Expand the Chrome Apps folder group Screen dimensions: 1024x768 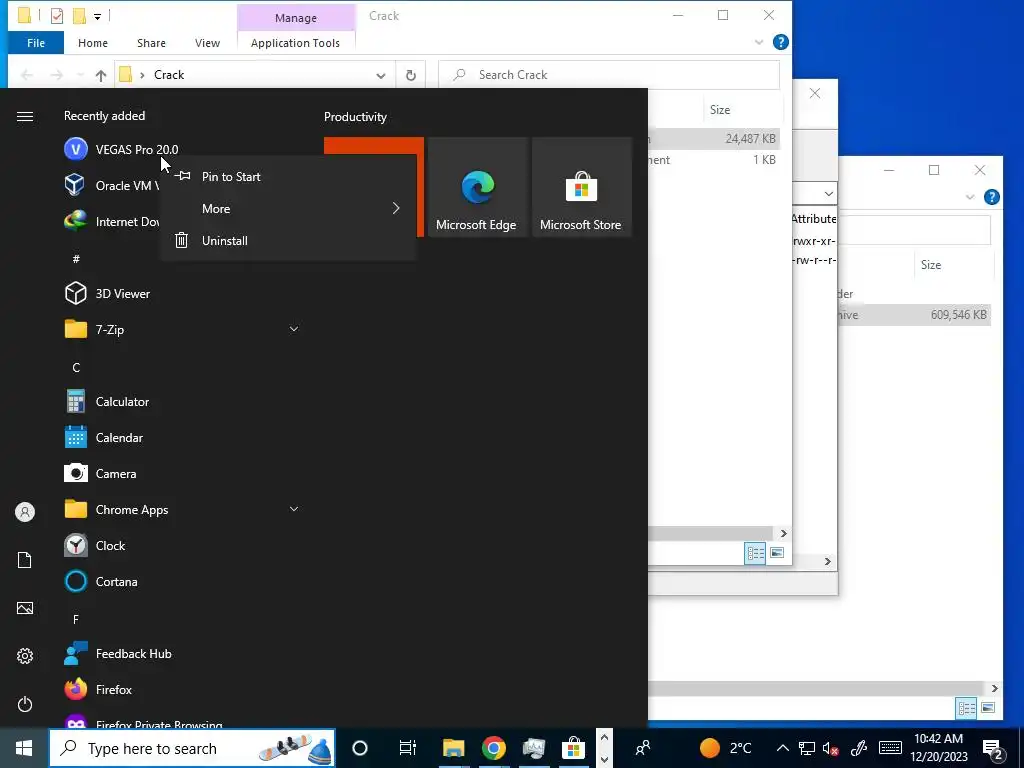tap(294, 509)
